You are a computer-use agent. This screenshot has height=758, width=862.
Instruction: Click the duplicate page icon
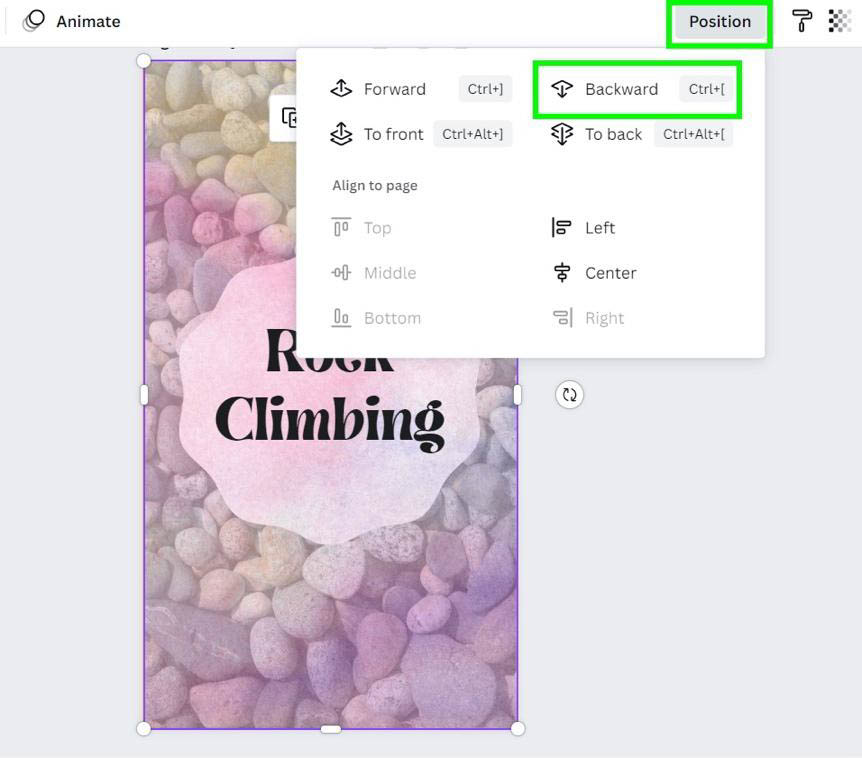(289, 118)
